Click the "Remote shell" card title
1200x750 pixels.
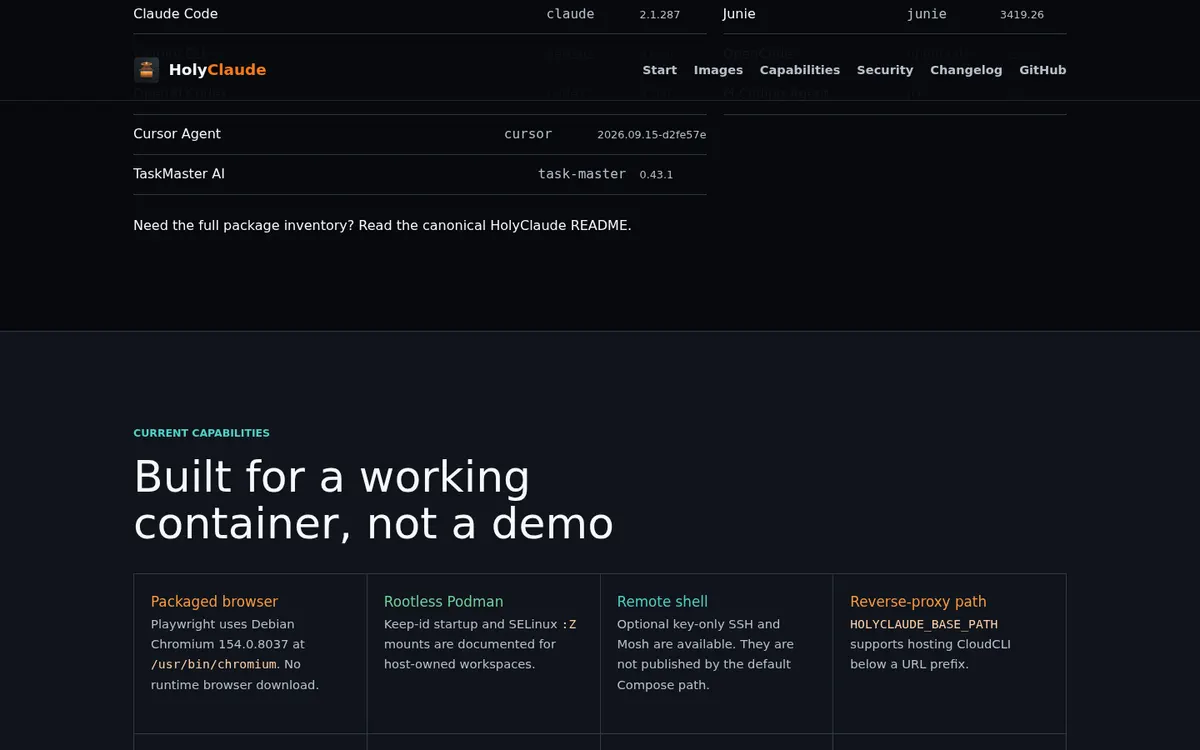pyautogui.click(x=662, y=602)
